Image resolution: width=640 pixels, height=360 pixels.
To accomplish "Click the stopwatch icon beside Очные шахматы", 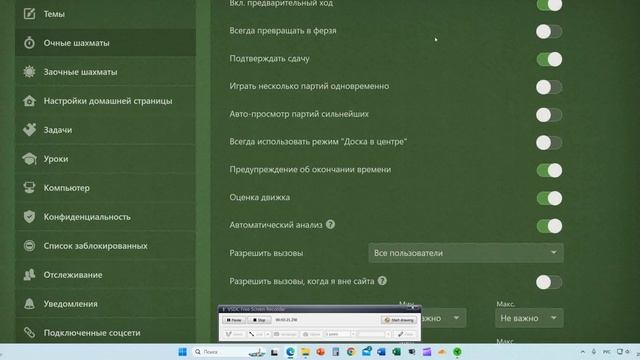I will tap(29, 42).
